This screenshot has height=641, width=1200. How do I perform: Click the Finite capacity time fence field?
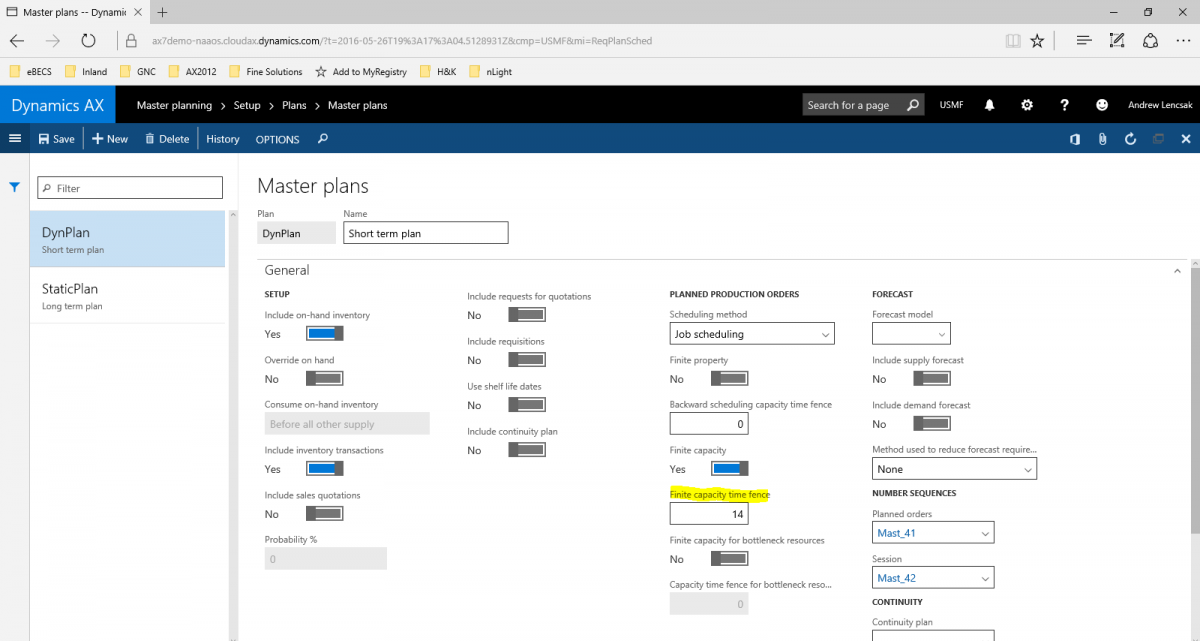tap(710, 513)
